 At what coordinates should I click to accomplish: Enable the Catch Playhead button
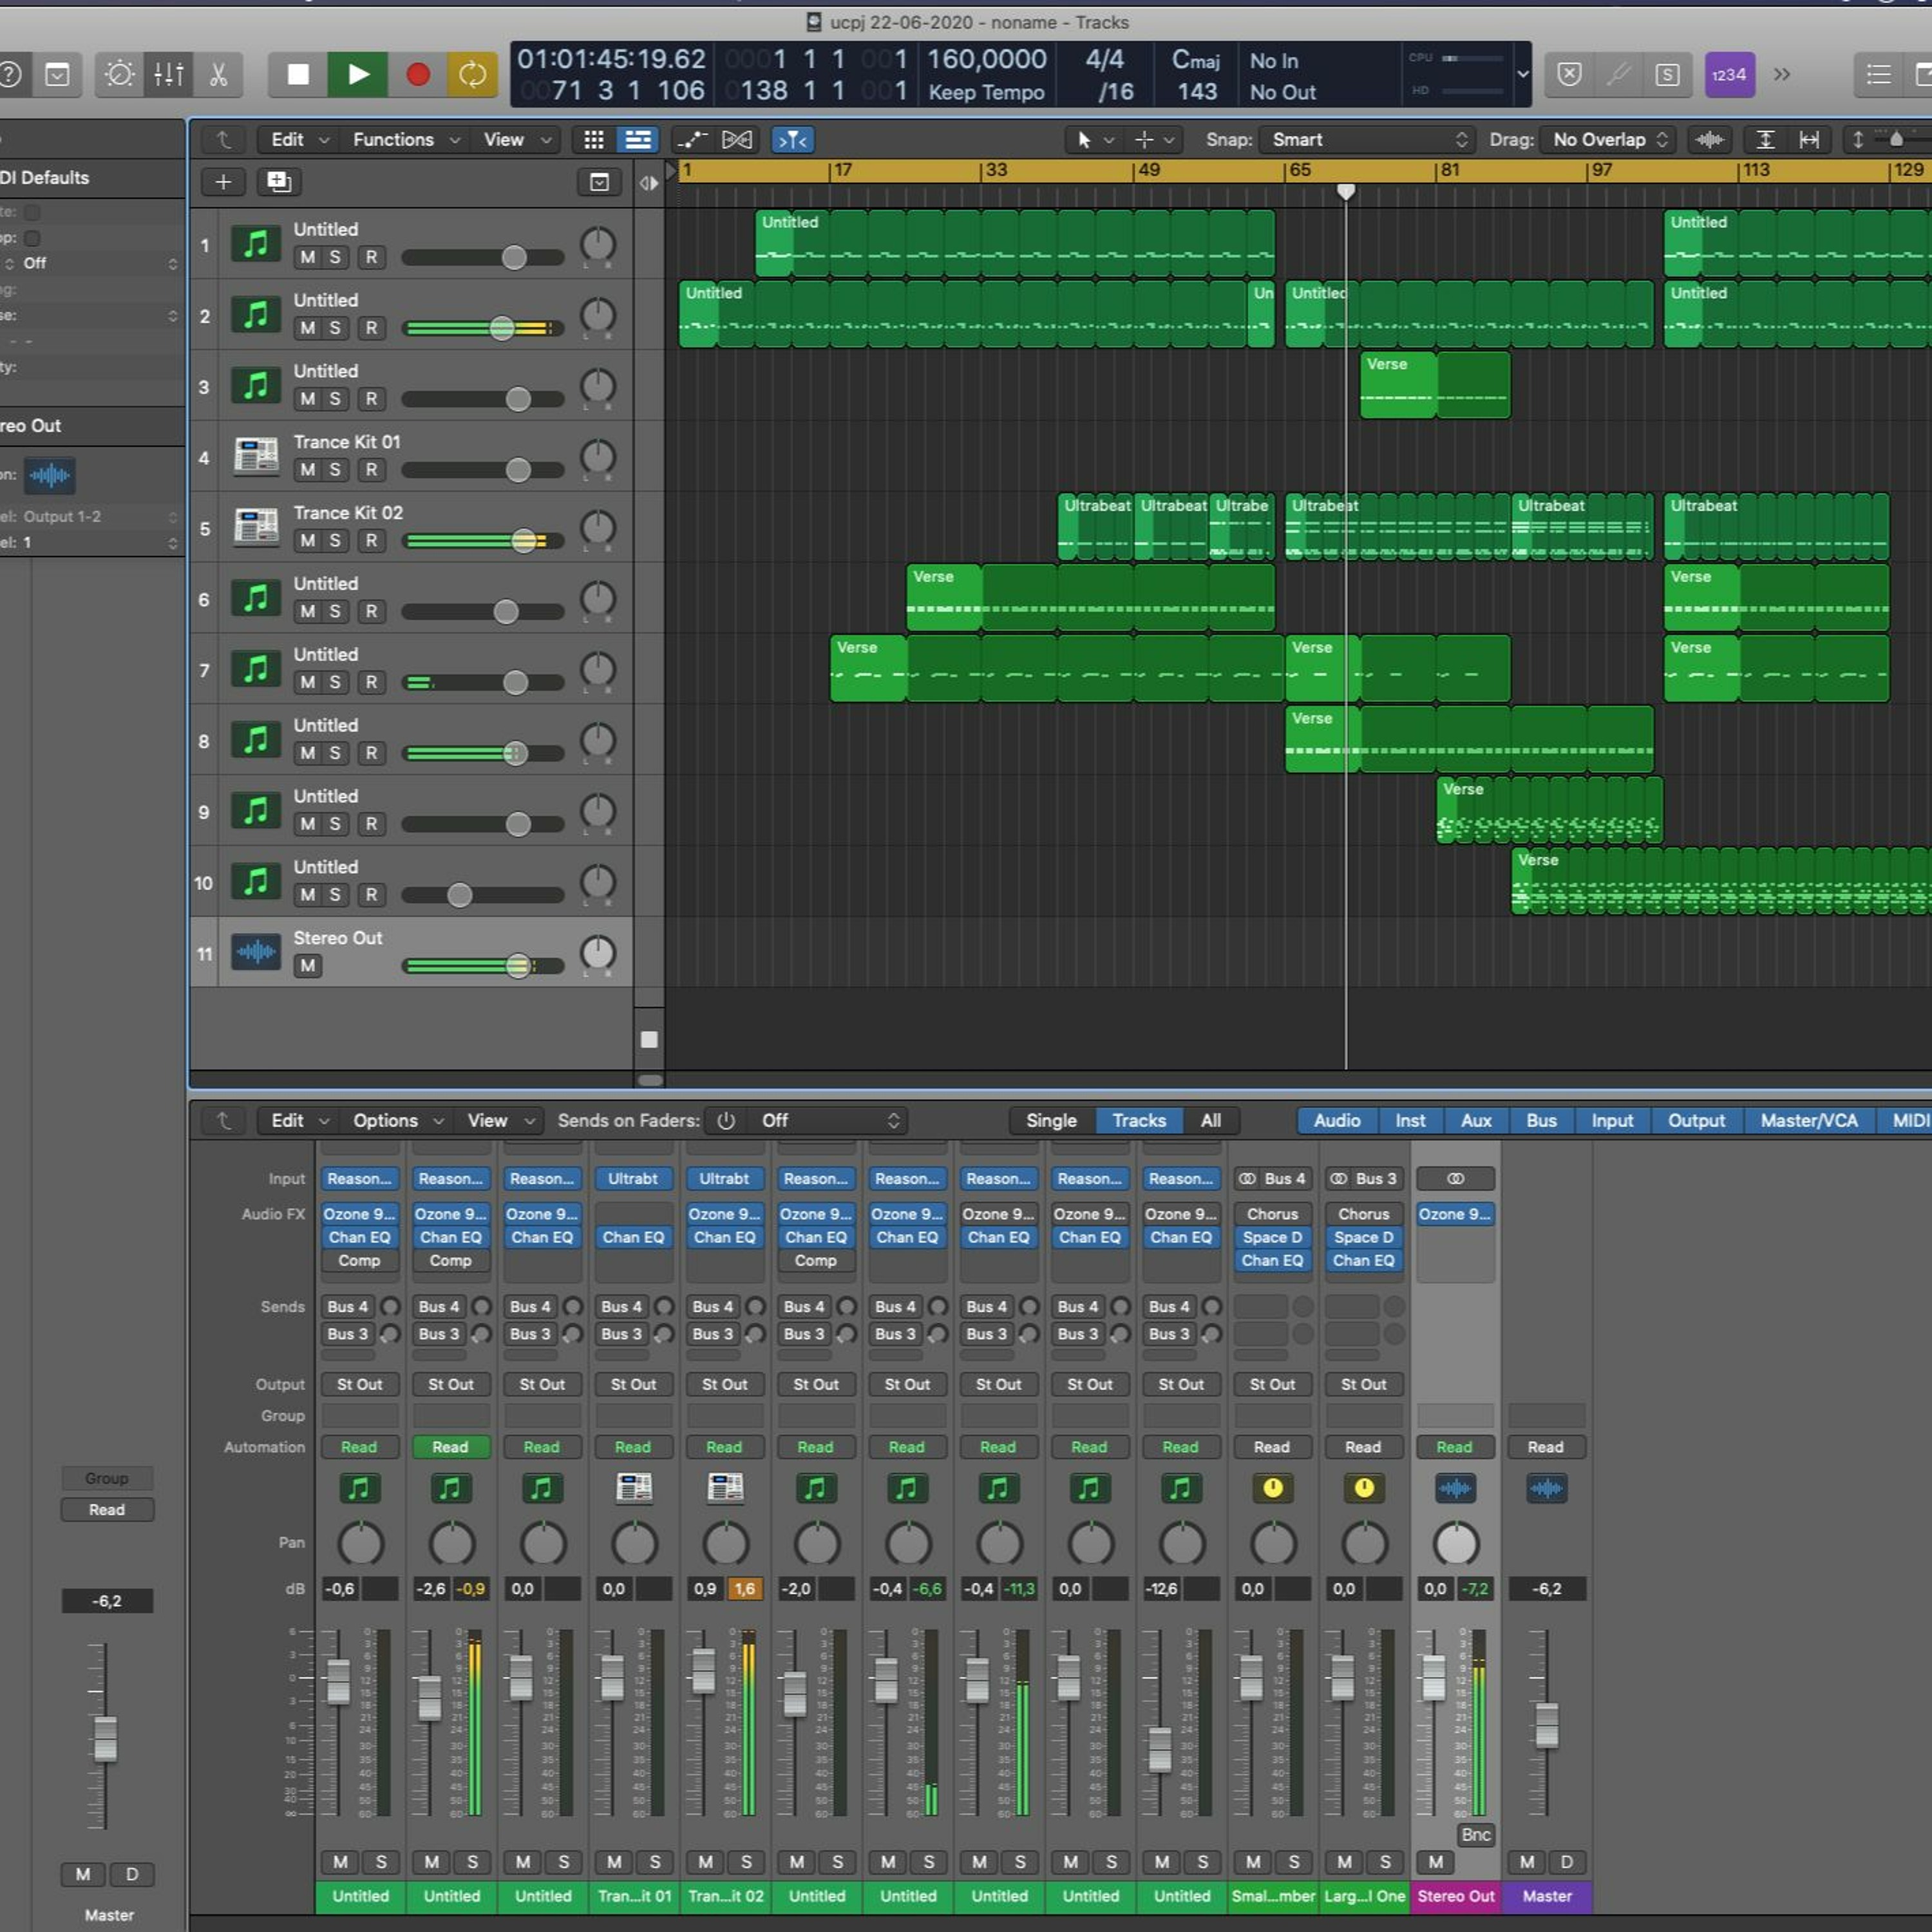(x=792, y=140)
